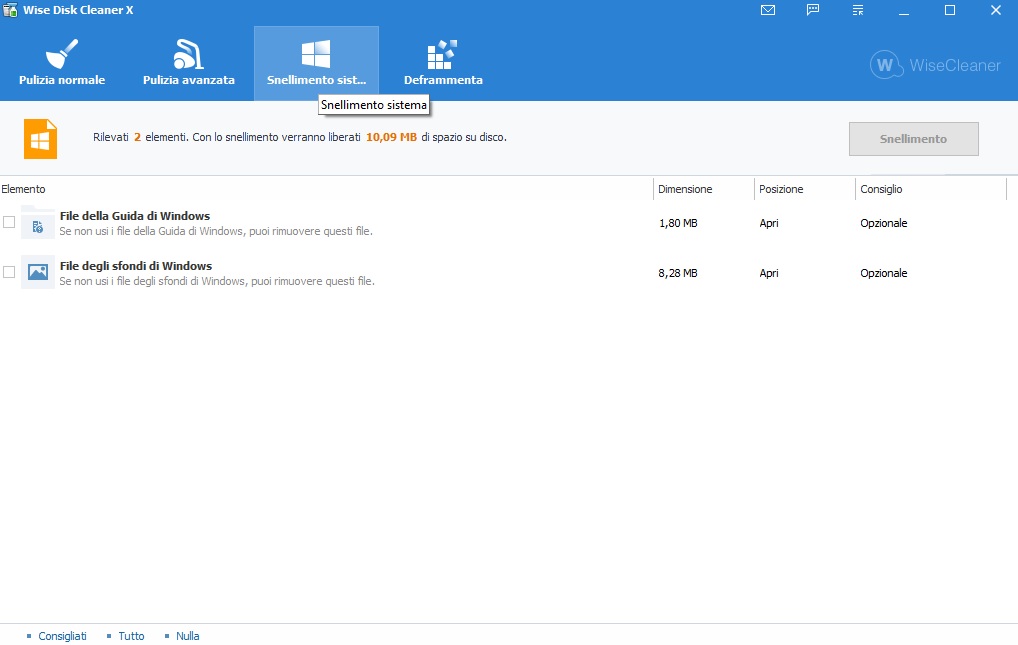Open the feedback chat bubble icon

pyautogui.click(x=813, y=10)
